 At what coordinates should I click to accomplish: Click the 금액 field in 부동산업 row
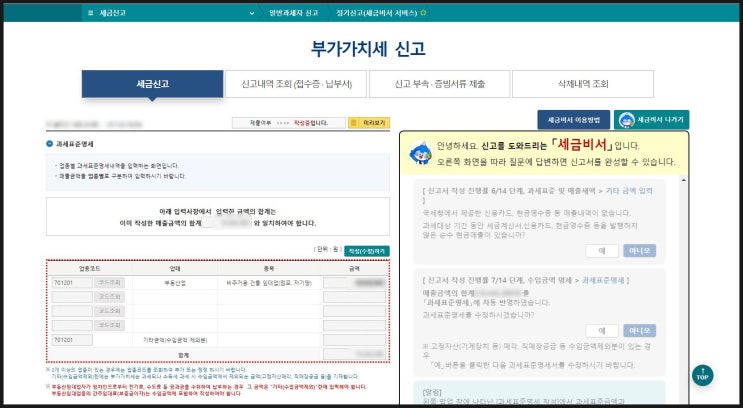(354, 283)
